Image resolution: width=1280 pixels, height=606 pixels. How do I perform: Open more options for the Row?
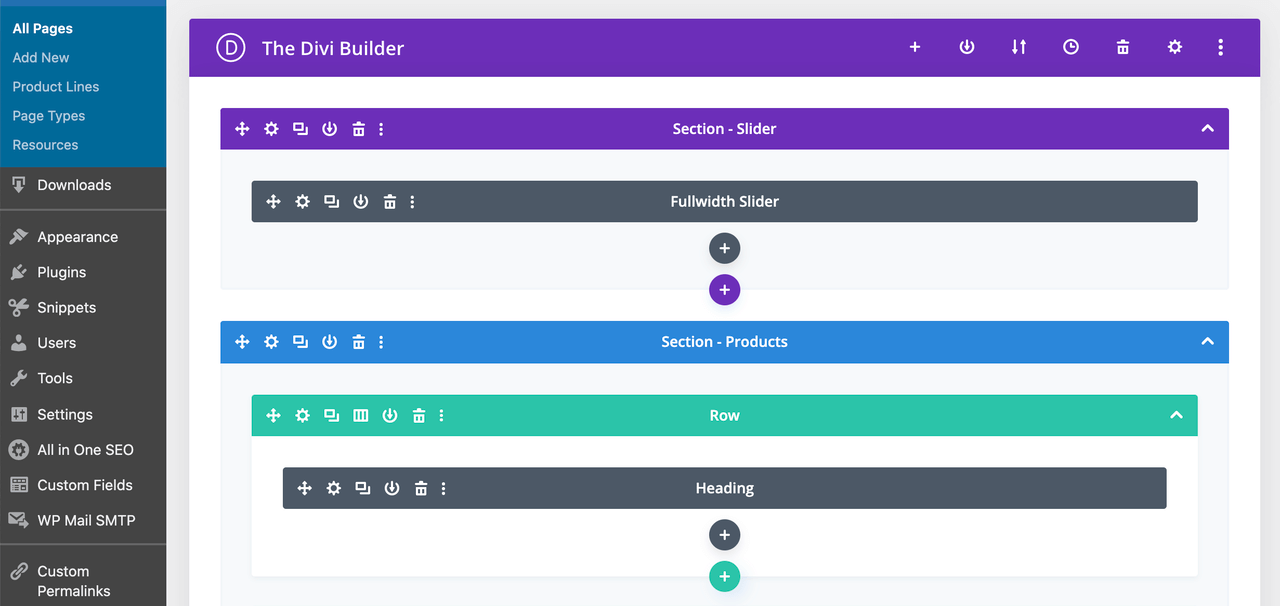[x=442, y=416]
